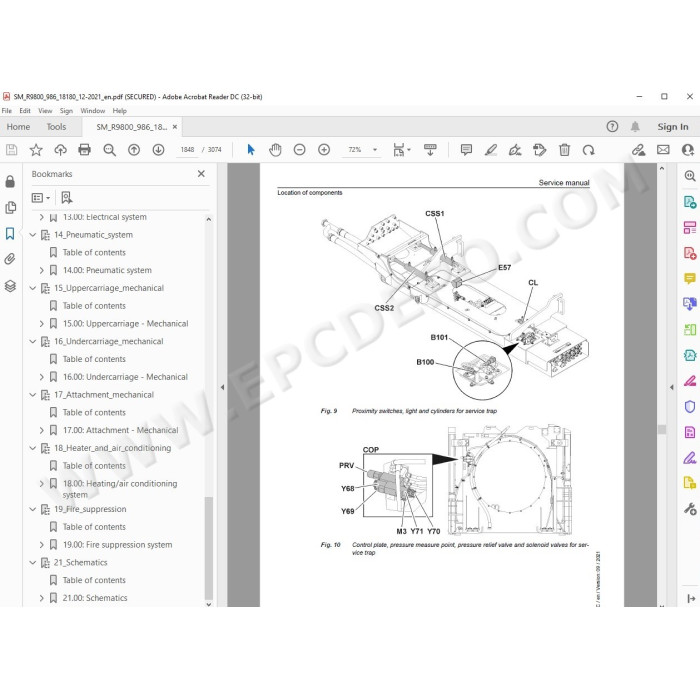Open the Help question mark icon
Screen dimensions: 700x700
coord(612,127)
